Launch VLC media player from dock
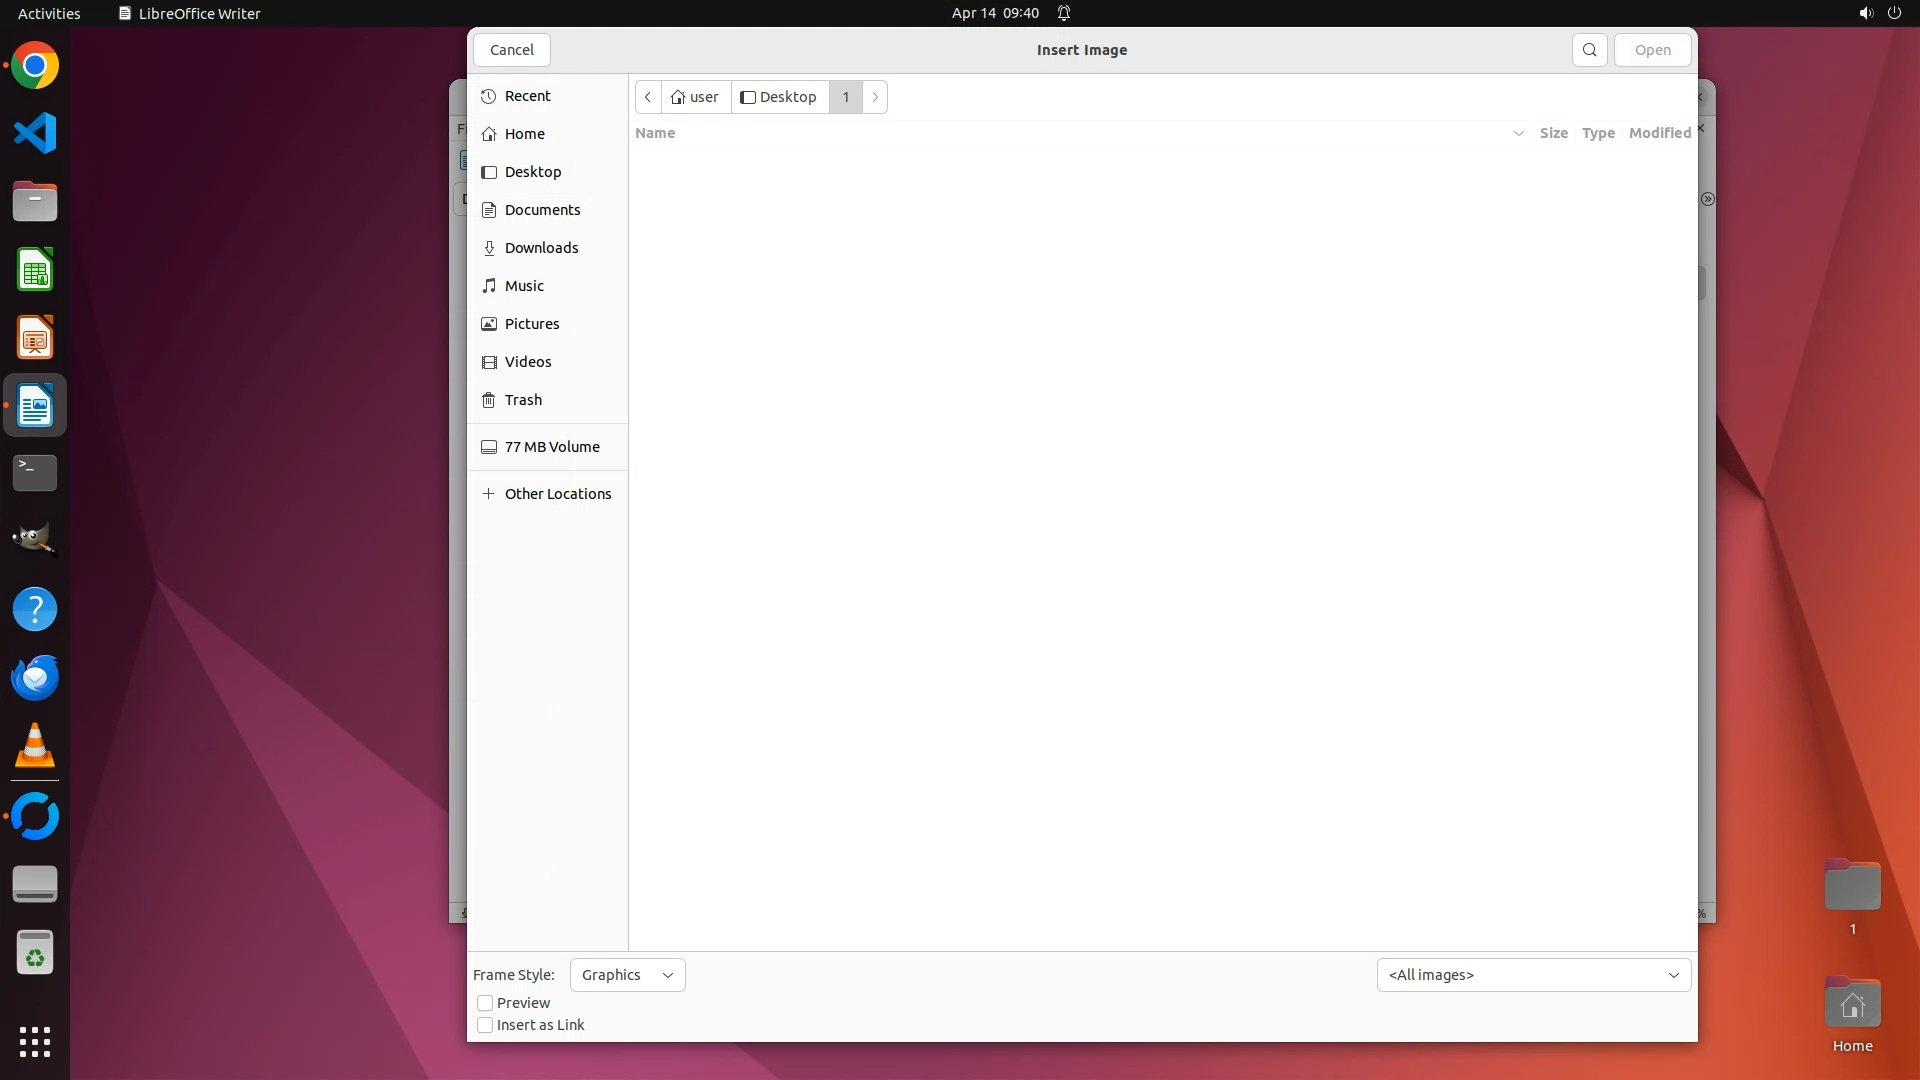The width and height of the screenshot is (1920, 1080). [x=35, y=746]
